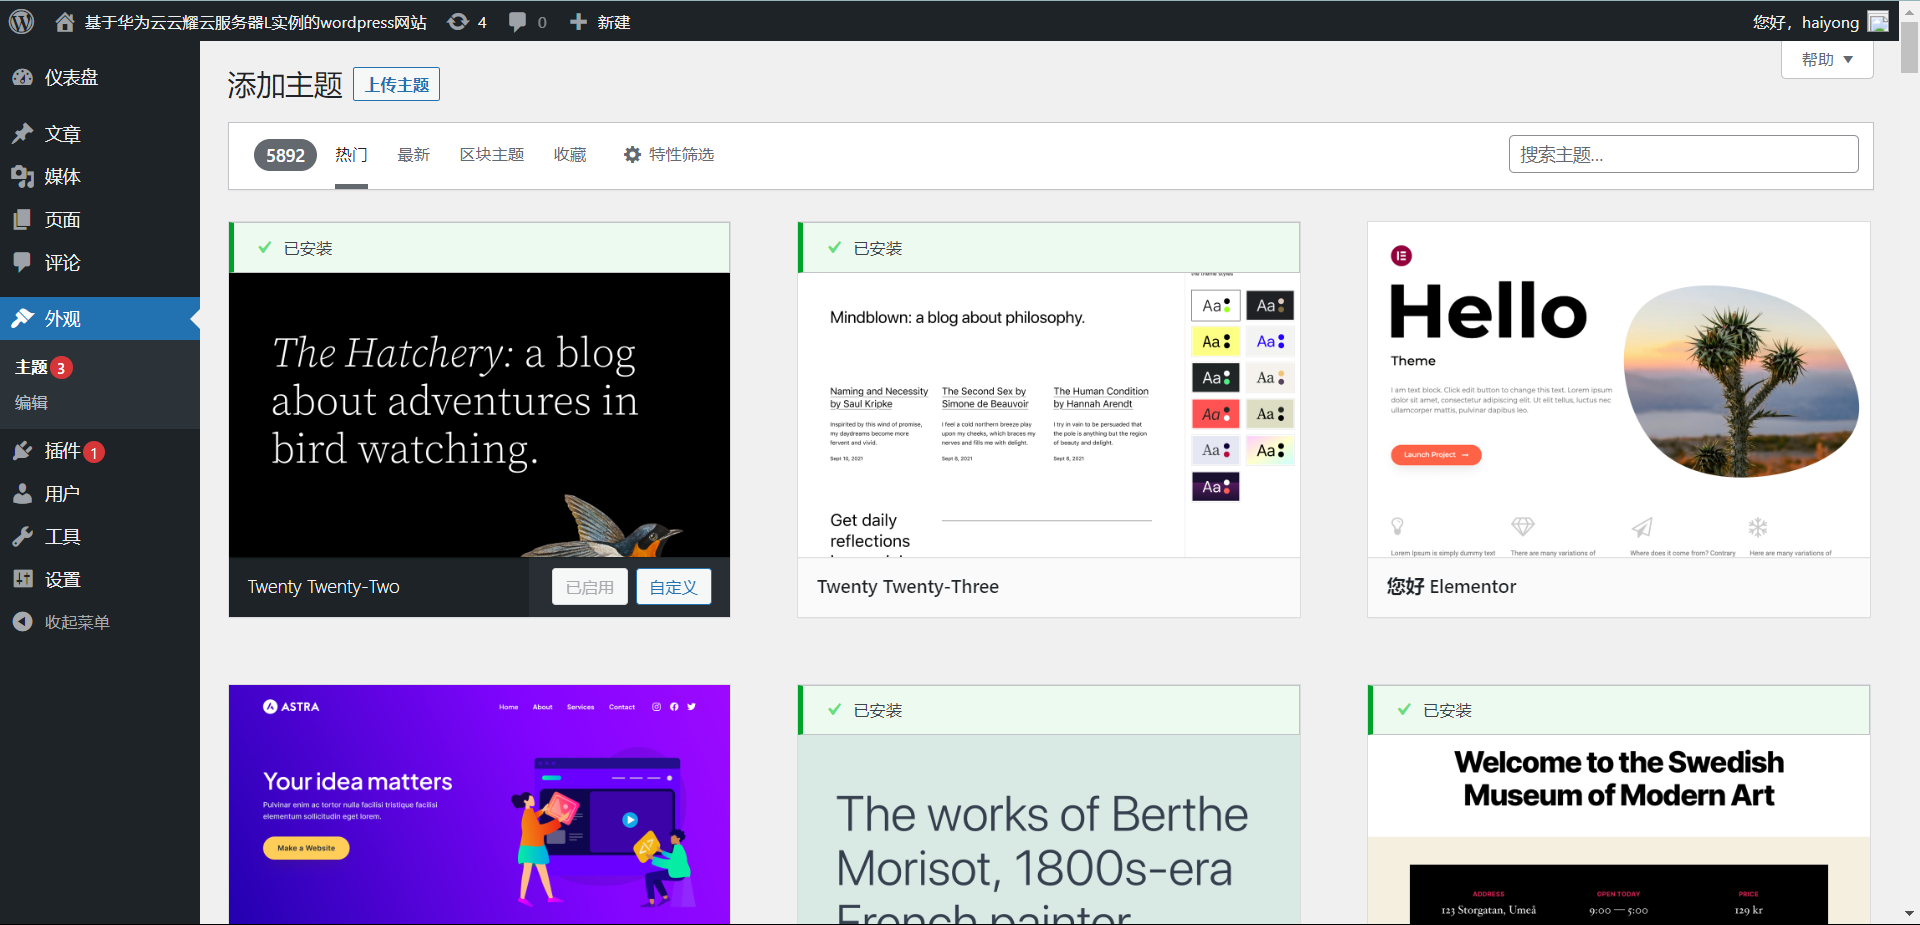1920x925 pixels.
Task: Click the white Aa style swatch
Action: pyautogui.click(x=1216, y=305)
